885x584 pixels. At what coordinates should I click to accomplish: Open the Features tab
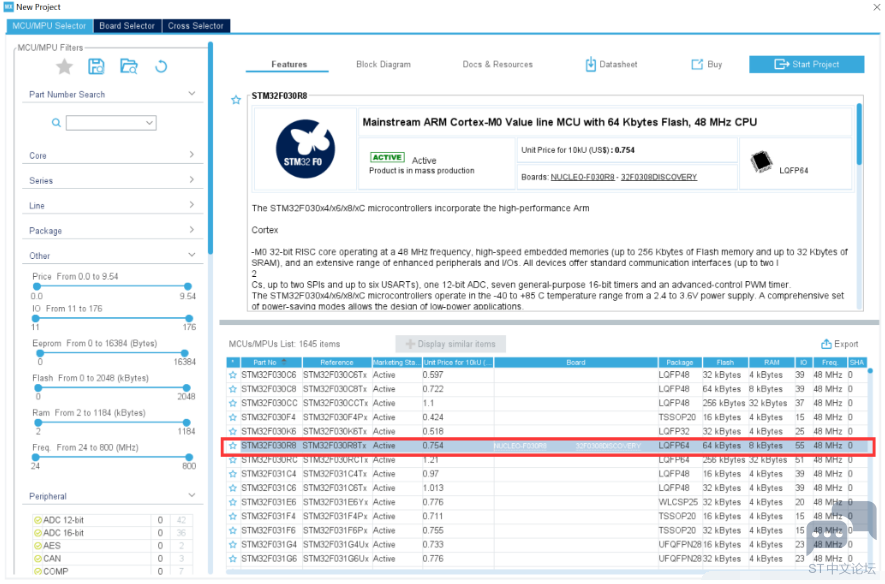point(289,64)
